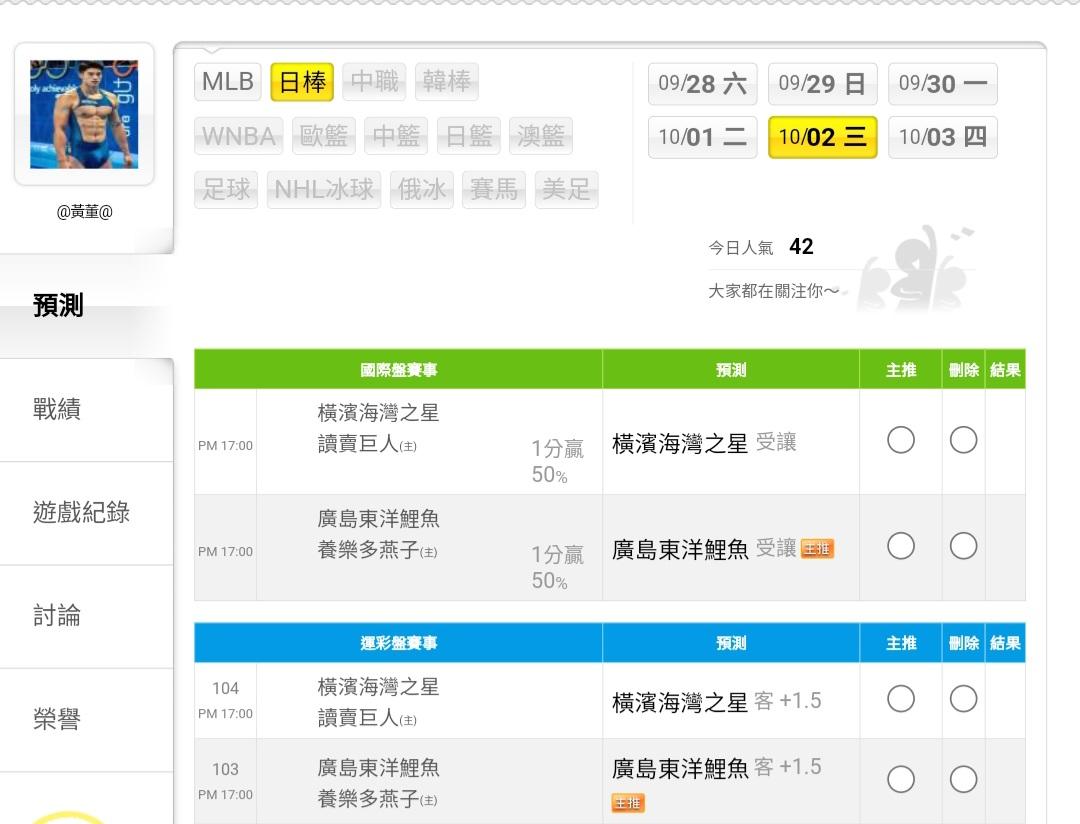Select the 賽馬 tab

tap(494, 189)
